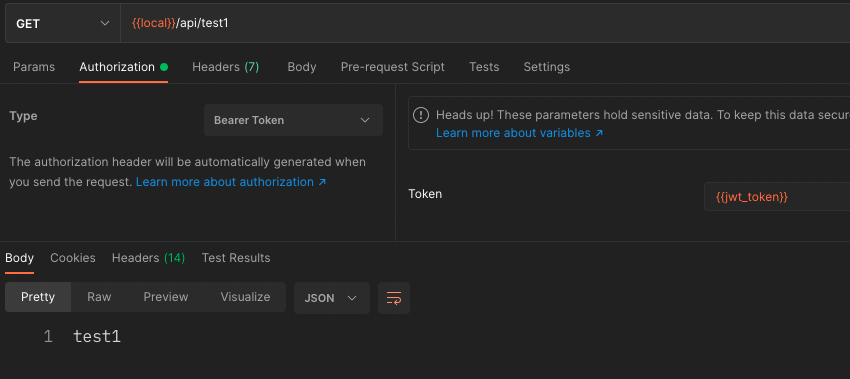Switch to the Params tab

(x=34, y=67)
